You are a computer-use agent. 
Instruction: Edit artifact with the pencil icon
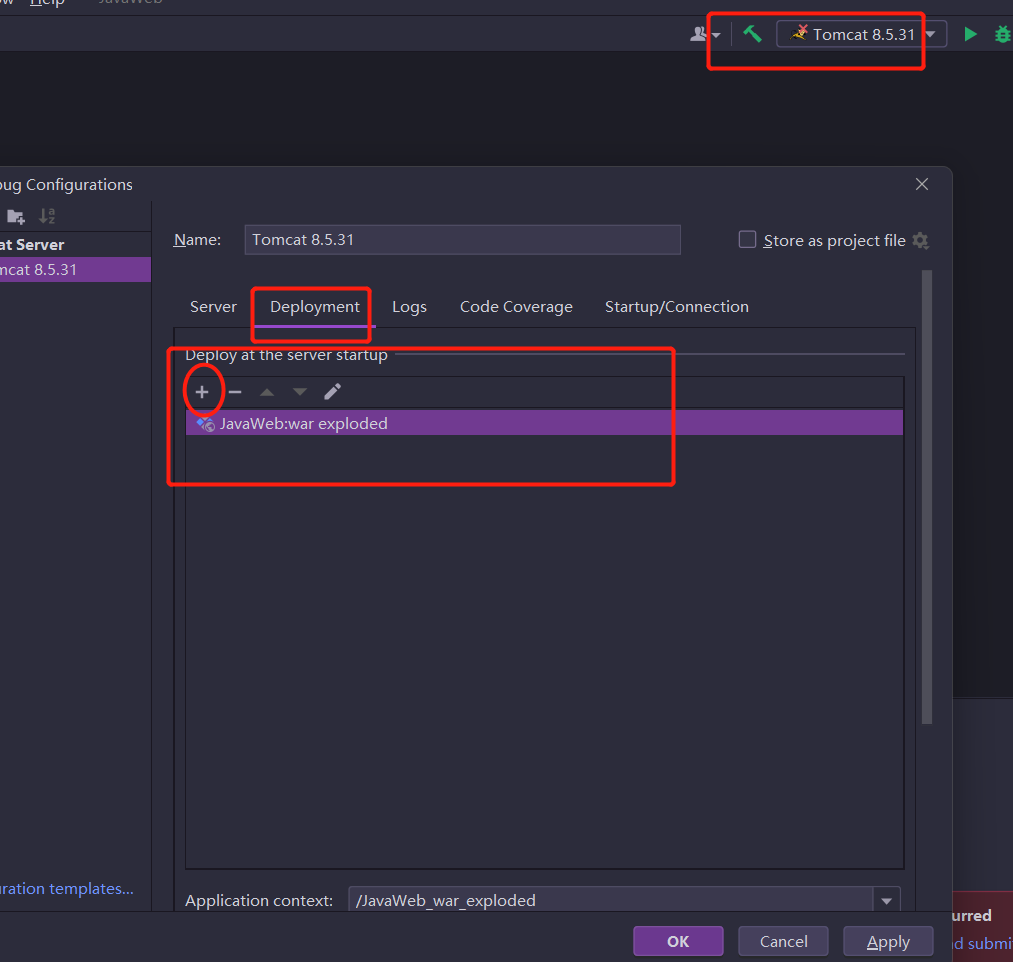(x=332, y=392)
